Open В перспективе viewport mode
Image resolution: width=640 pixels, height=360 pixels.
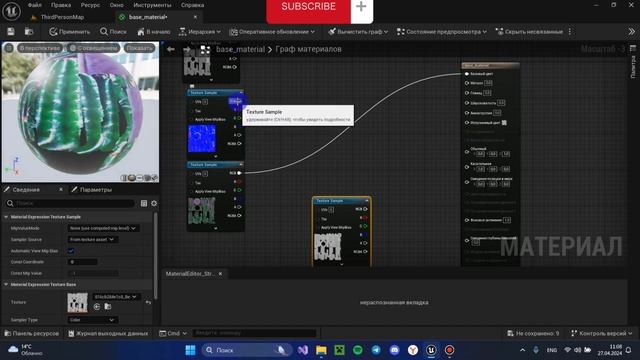[40, 48]
